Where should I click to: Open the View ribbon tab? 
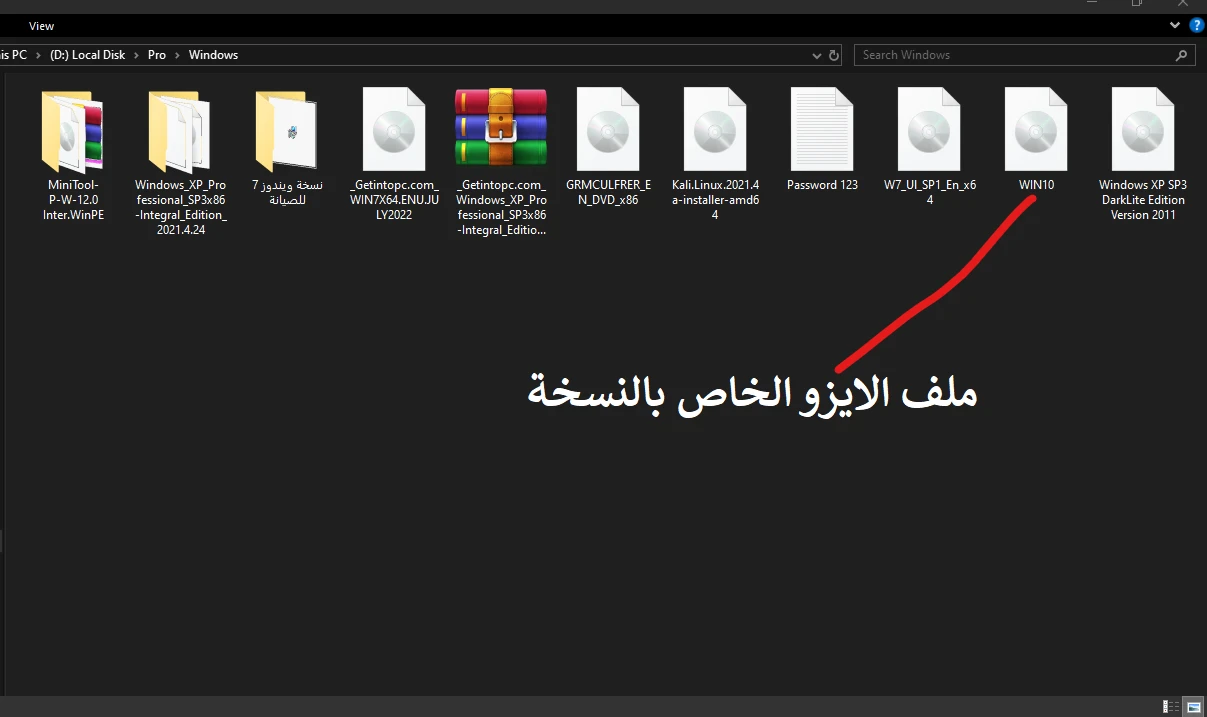(x=42, y=26)
